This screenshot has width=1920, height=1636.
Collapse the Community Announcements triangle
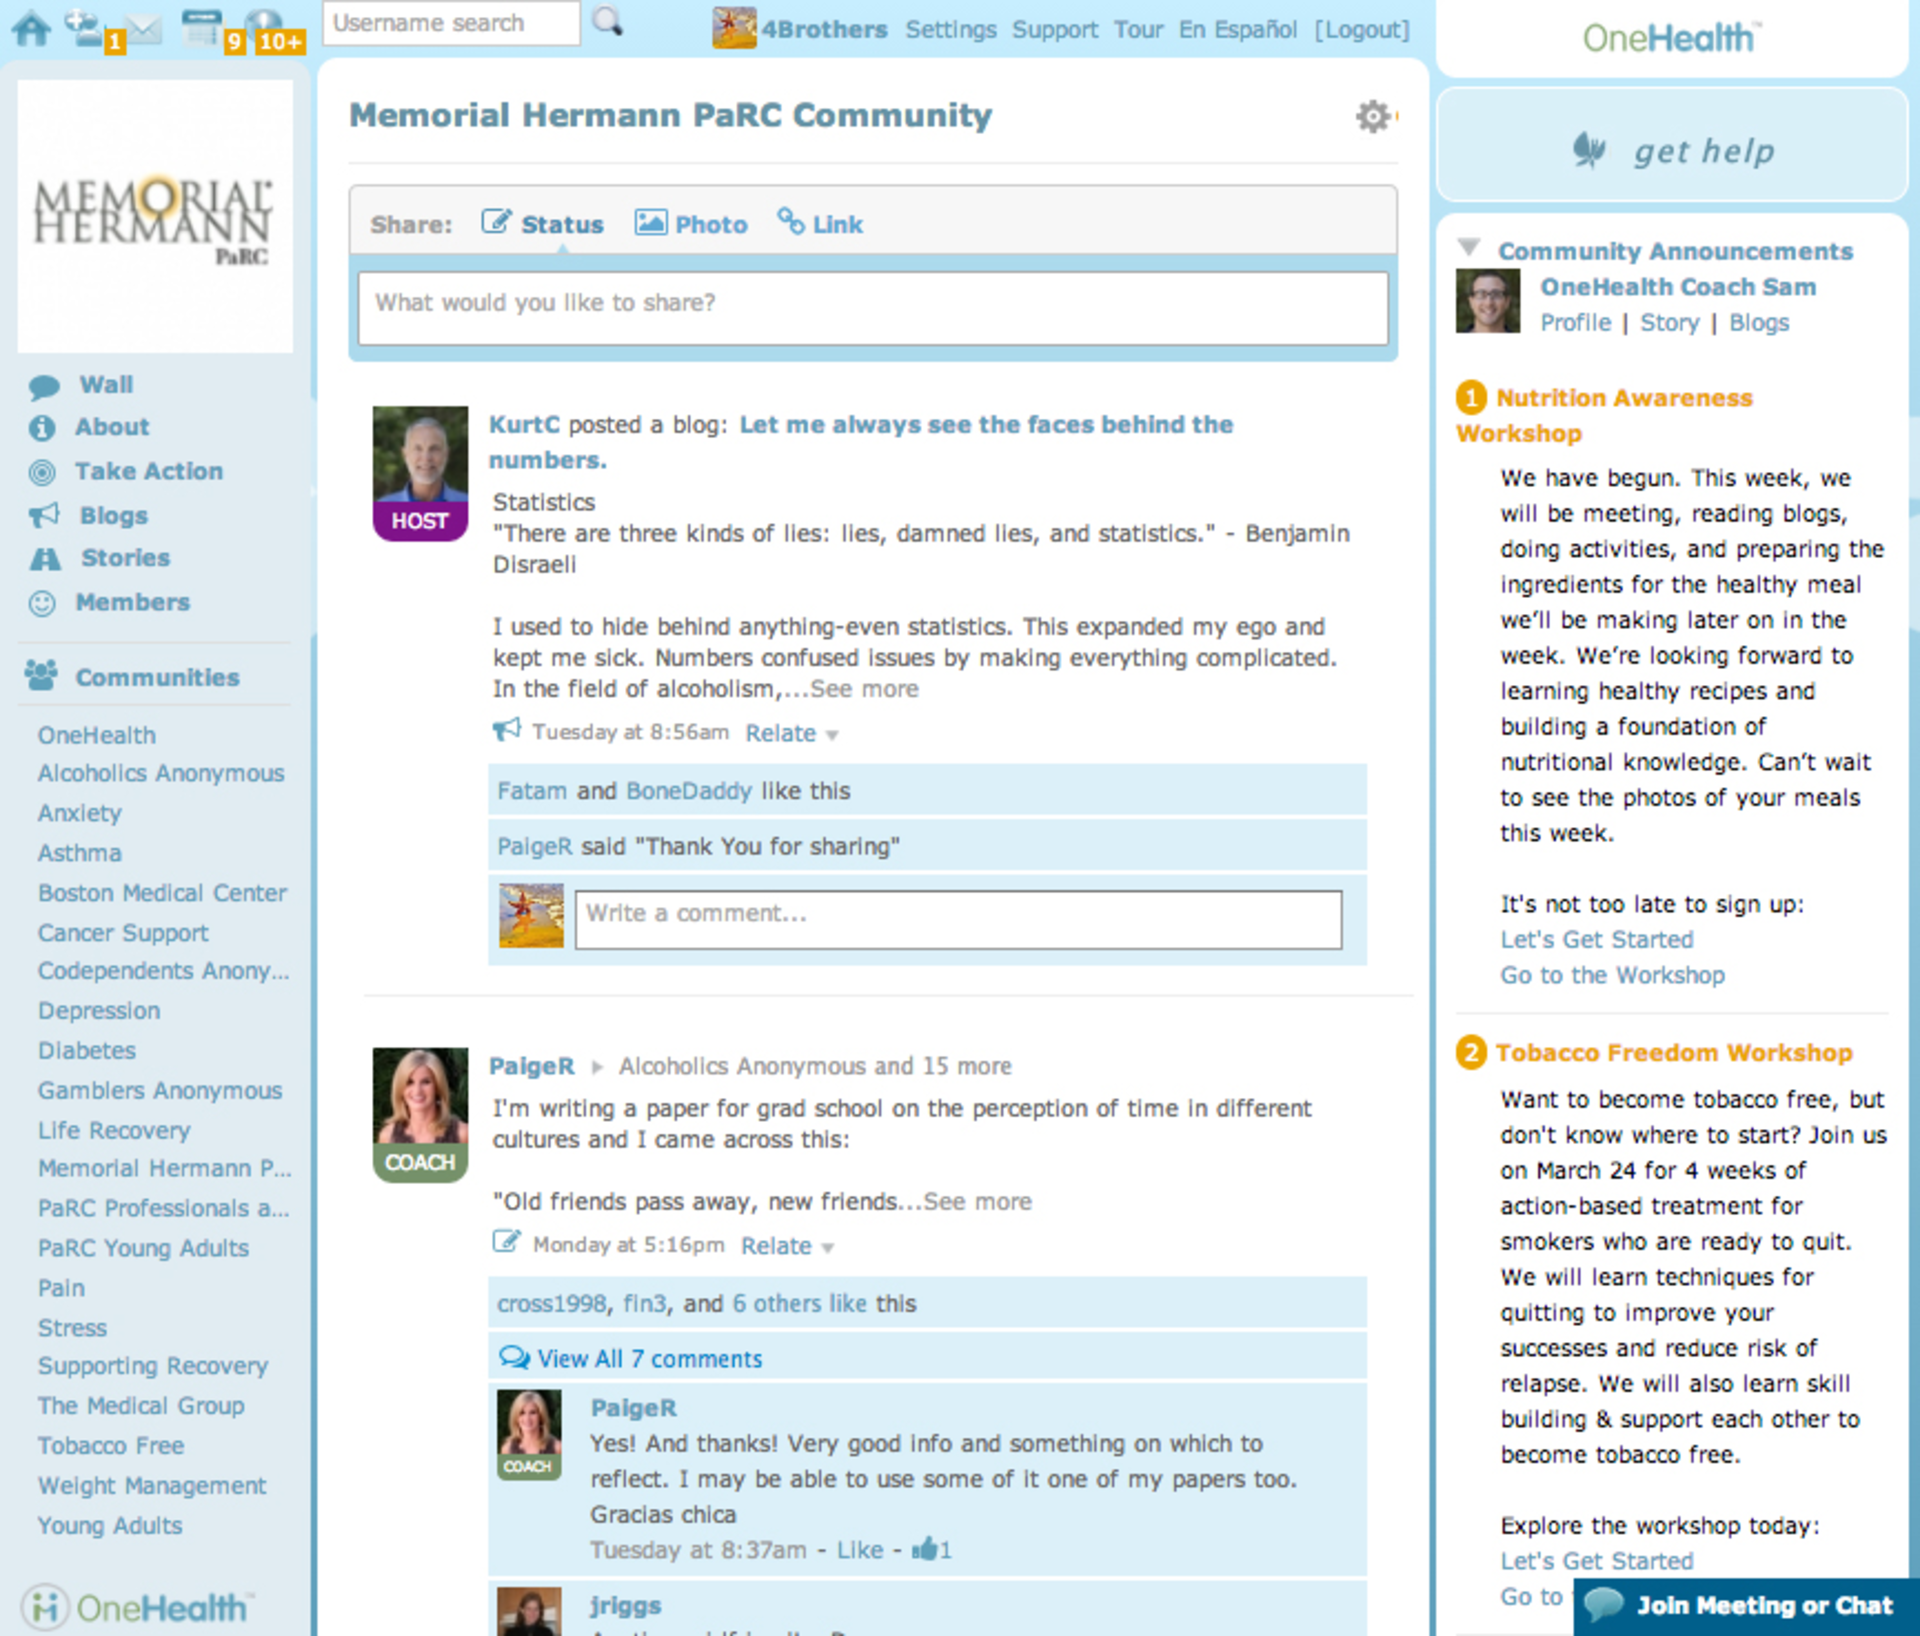tap(1468, 247)
